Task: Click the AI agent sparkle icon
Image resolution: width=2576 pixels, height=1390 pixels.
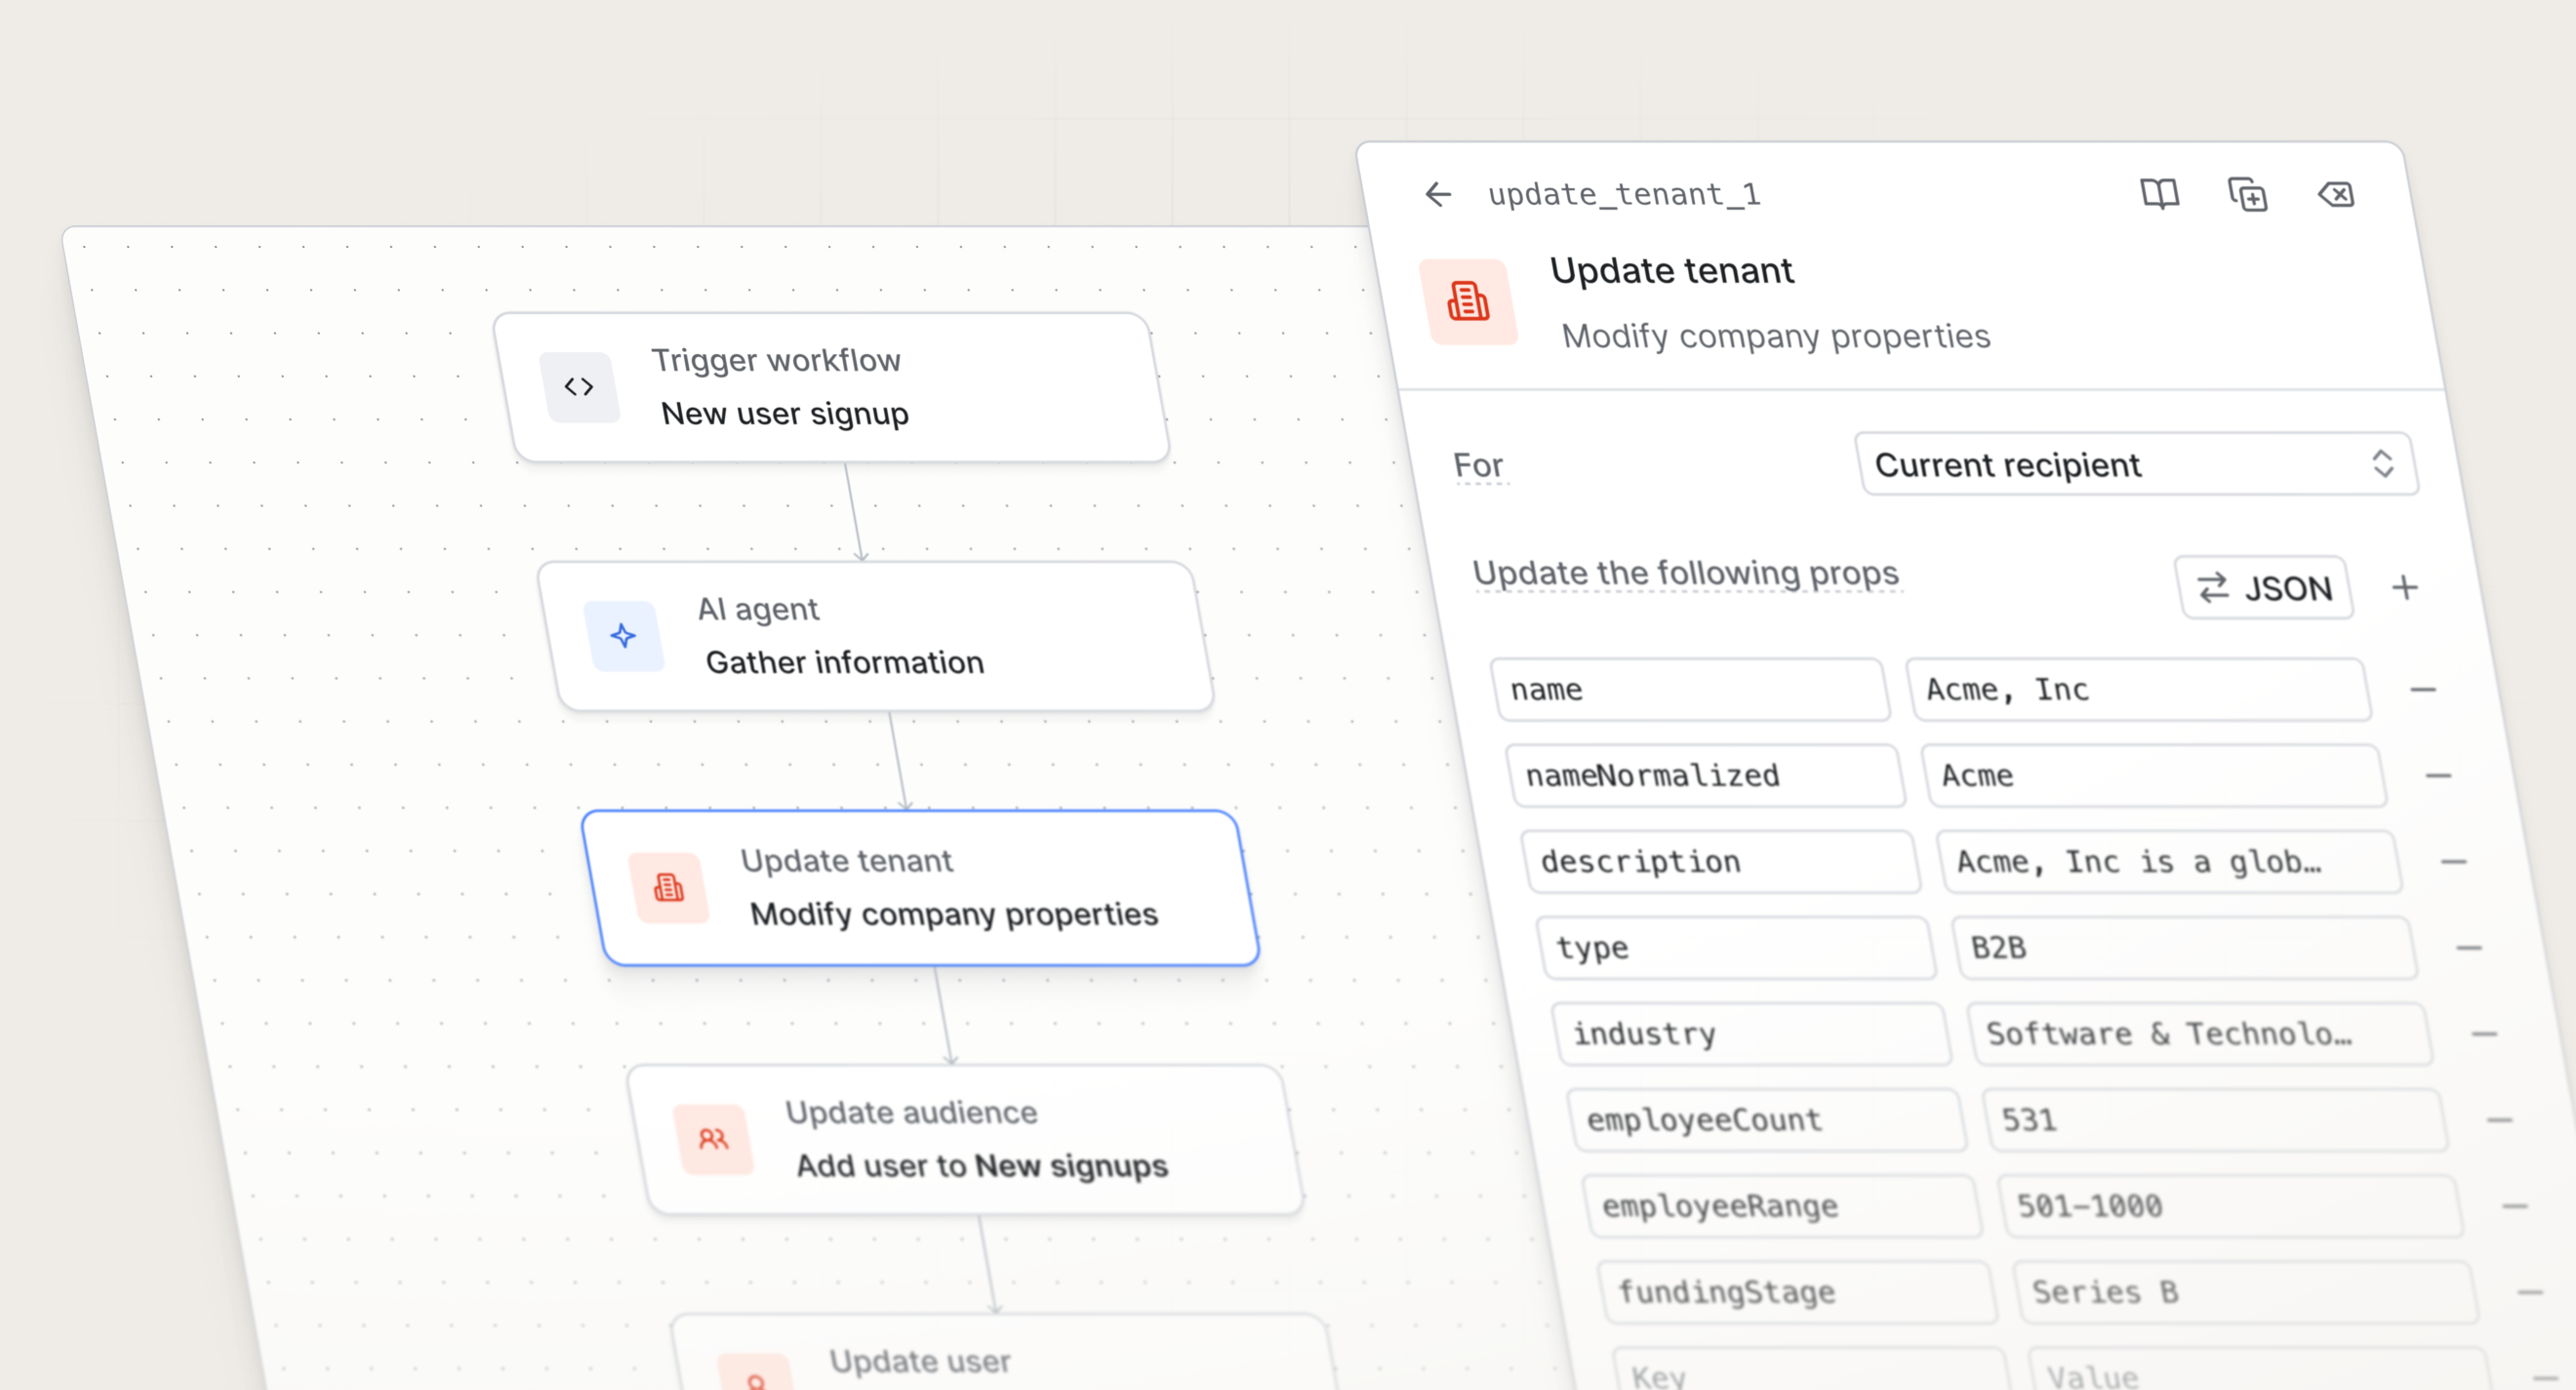Action: [x=623, y=636]
